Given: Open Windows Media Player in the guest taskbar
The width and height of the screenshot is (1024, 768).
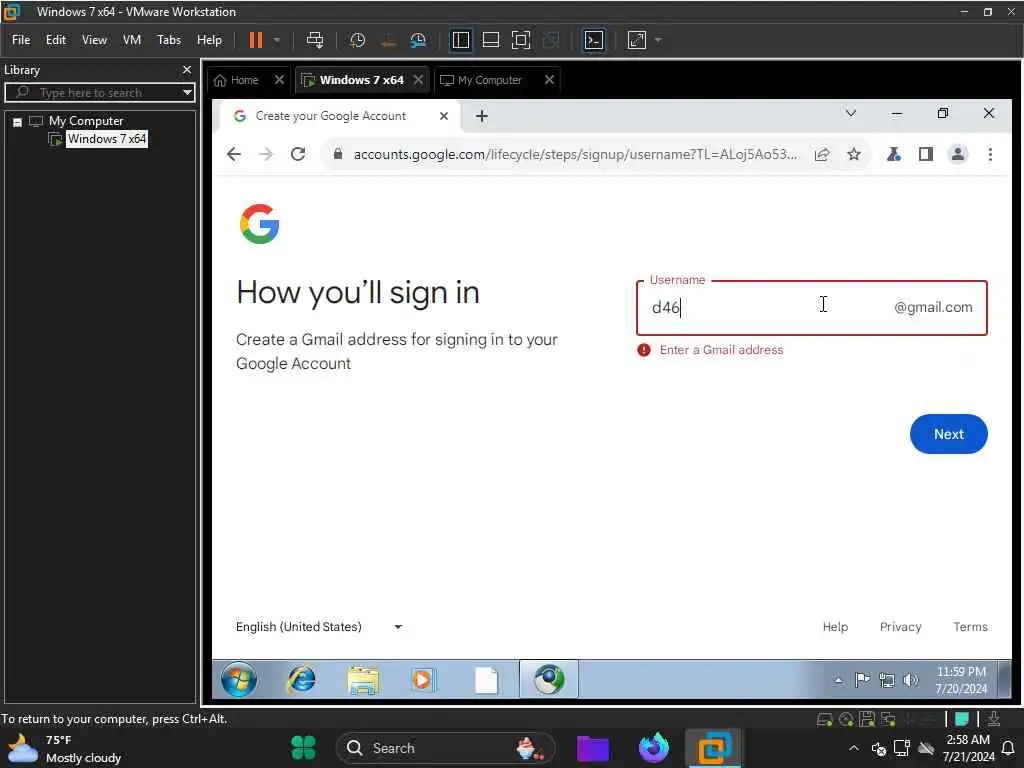Looking at the screenshot, I should click(x=423, y=680).
